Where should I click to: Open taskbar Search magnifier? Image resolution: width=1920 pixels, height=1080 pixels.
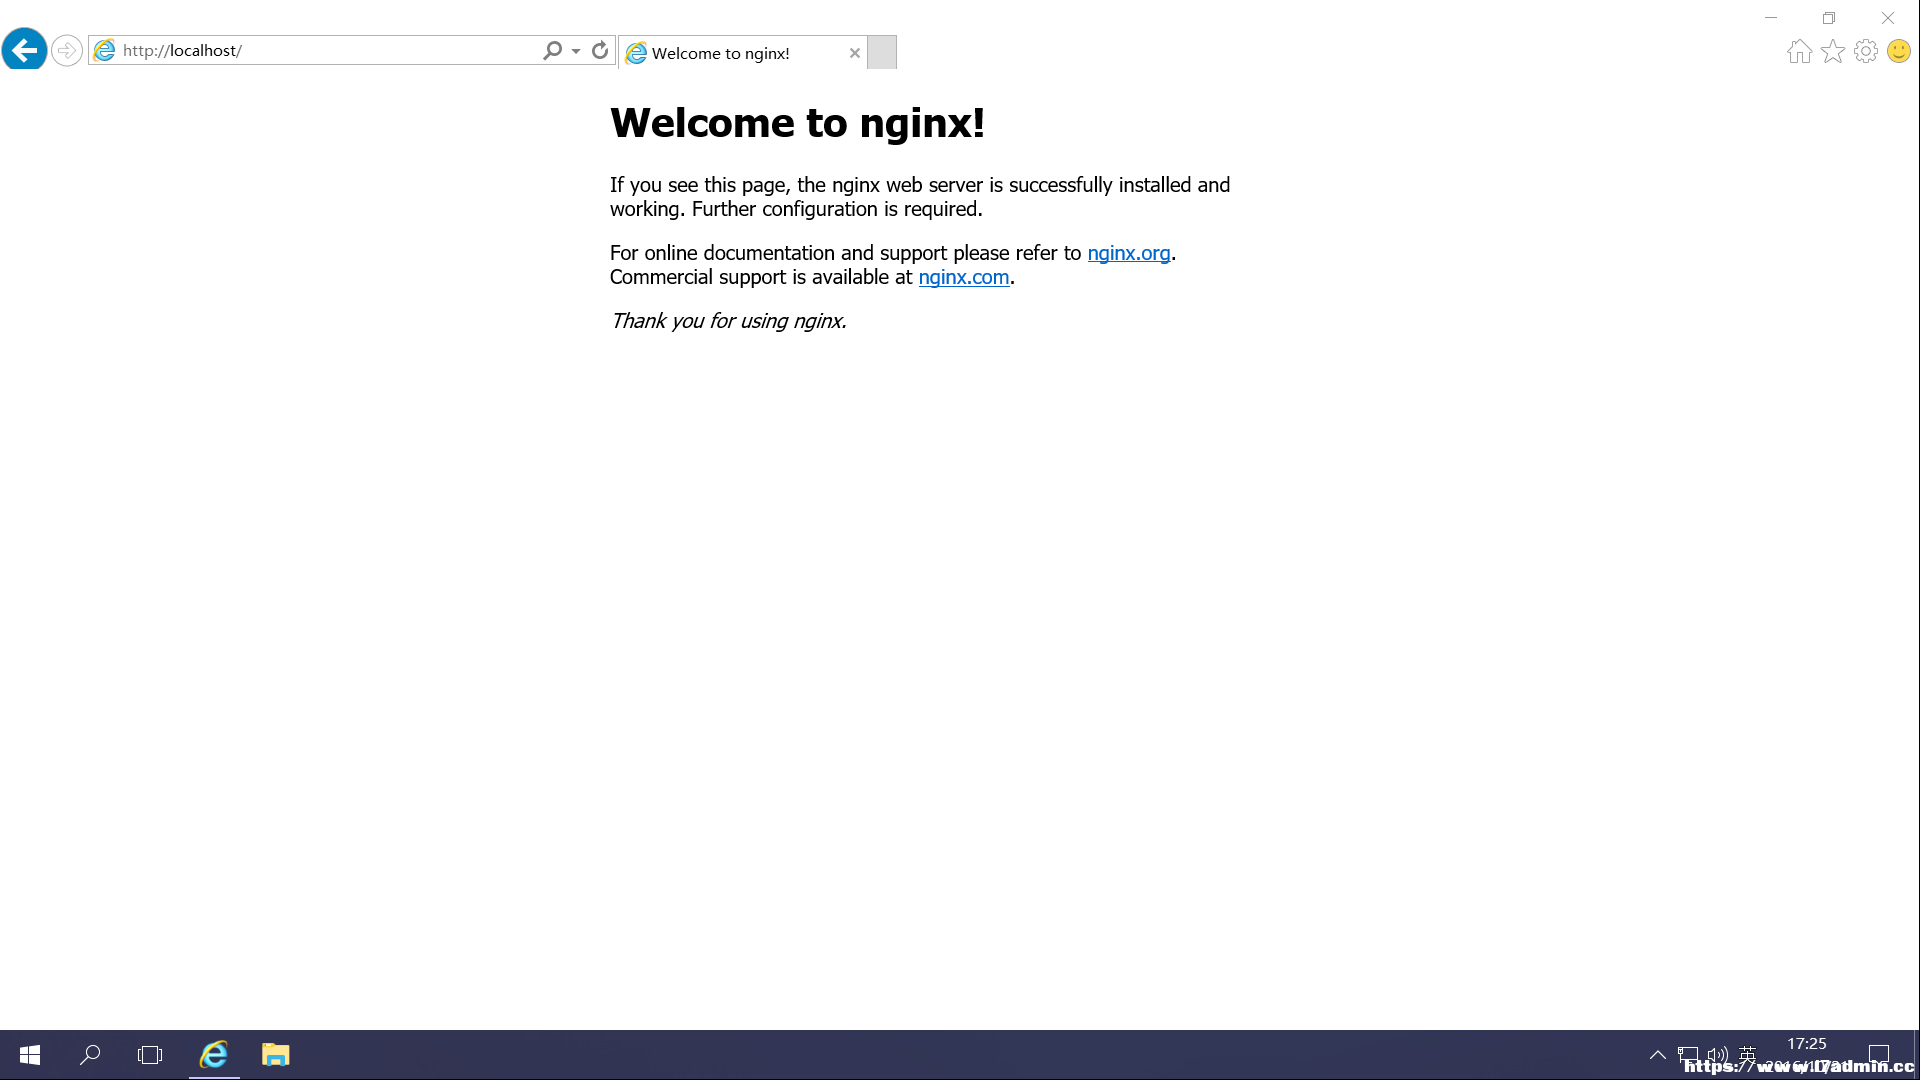[x=90, y=1055]
